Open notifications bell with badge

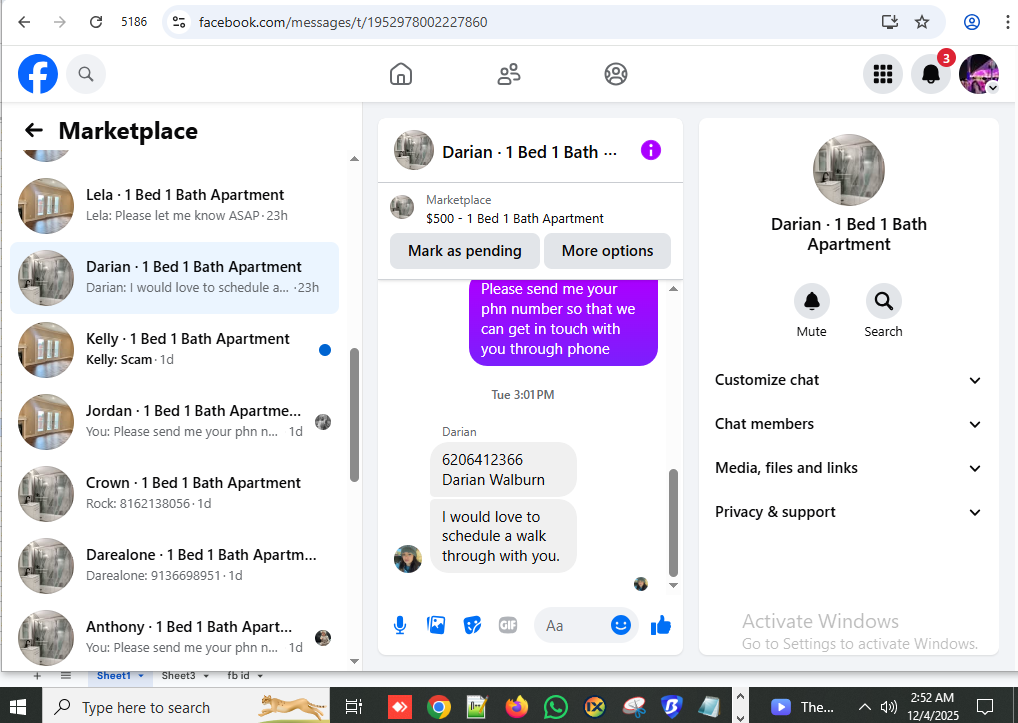tap(931, 74)
